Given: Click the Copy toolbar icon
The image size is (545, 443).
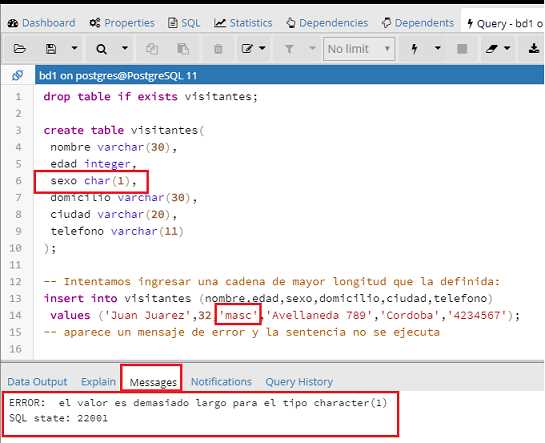Looking at the screenshot, I should click(x=152, y=49).
